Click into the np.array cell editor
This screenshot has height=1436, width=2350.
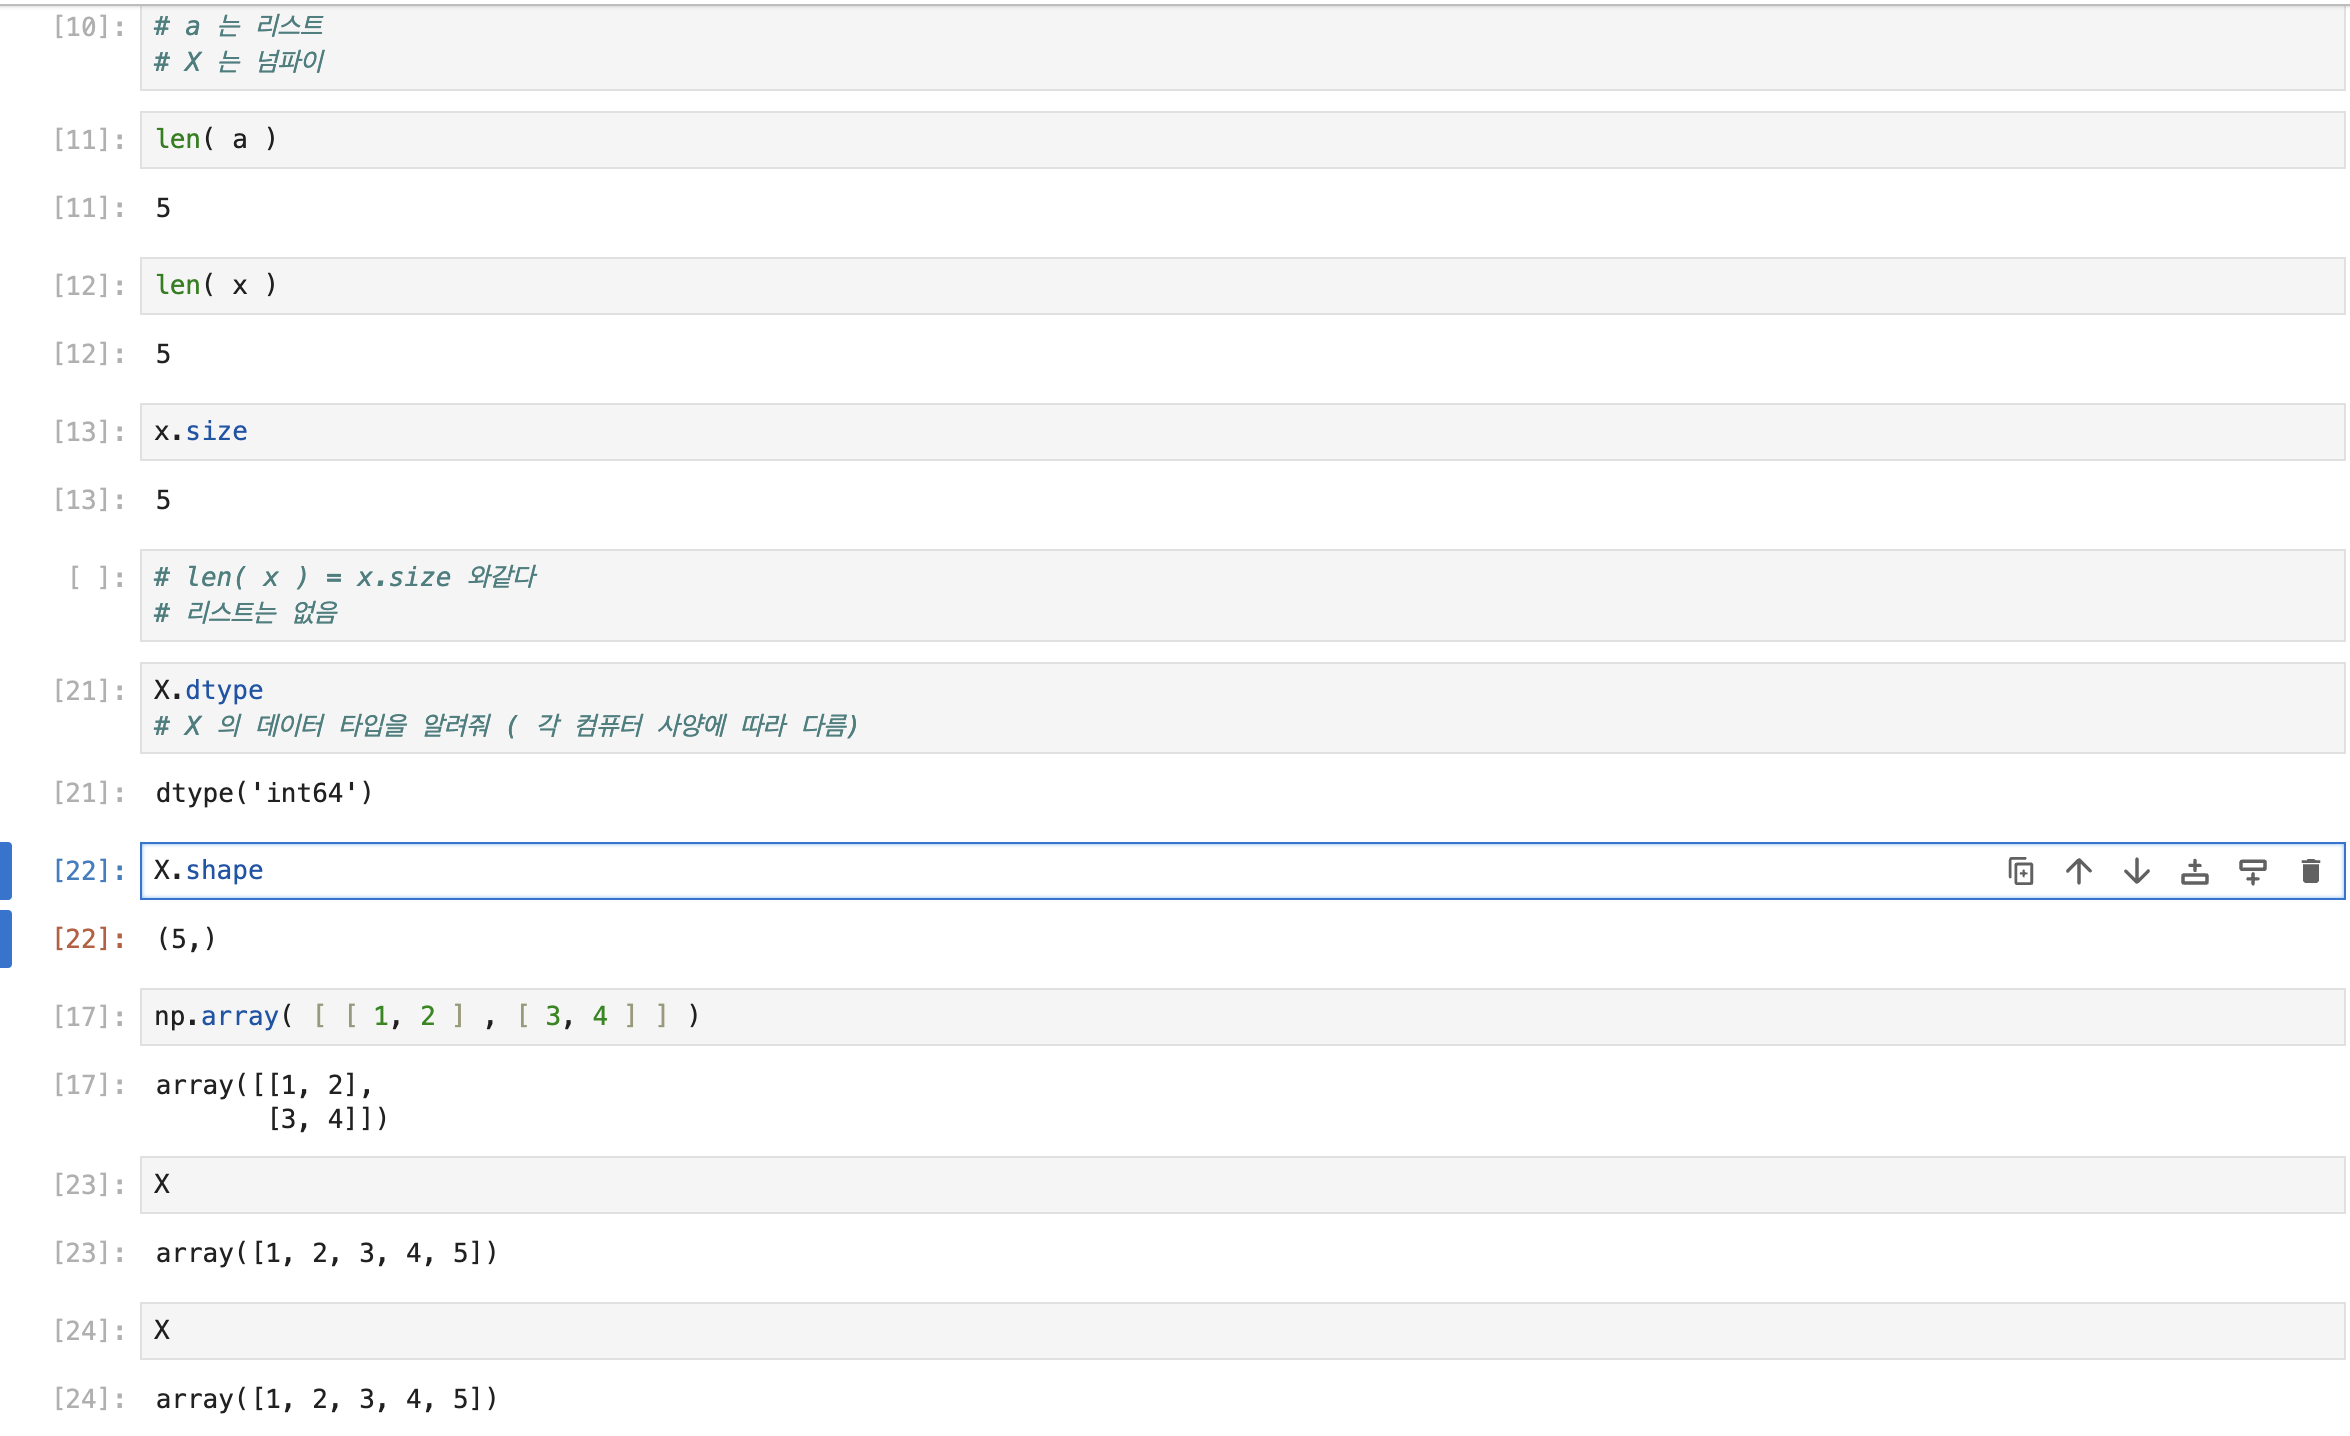1200,1017
